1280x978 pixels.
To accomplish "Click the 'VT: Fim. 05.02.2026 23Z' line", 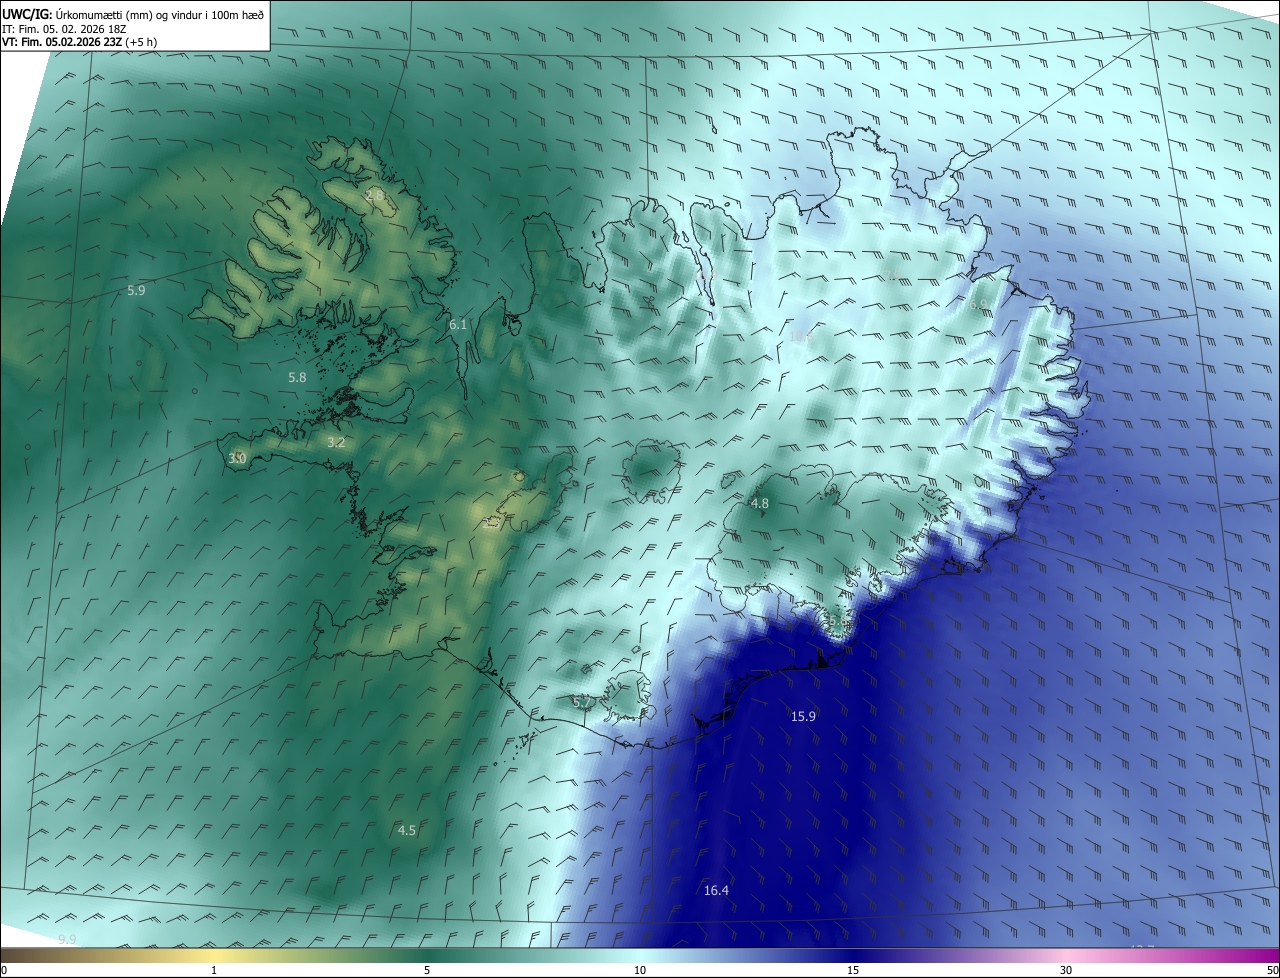I will pyautogui.click(x=79, y=42).
